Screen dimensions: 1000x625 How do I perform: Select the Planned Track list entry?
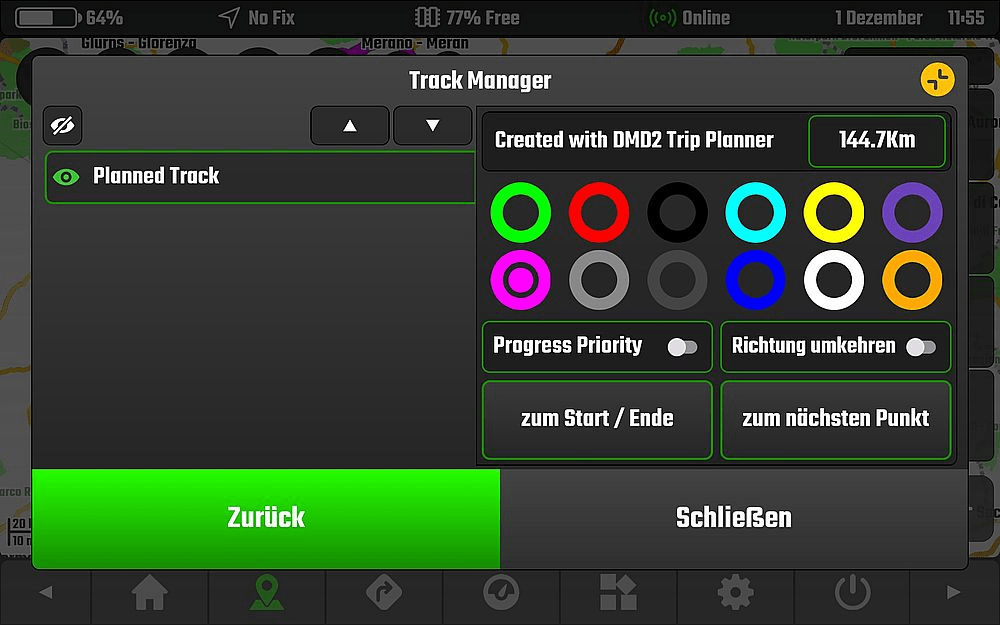pyautogui.click(x=260, y=177)
